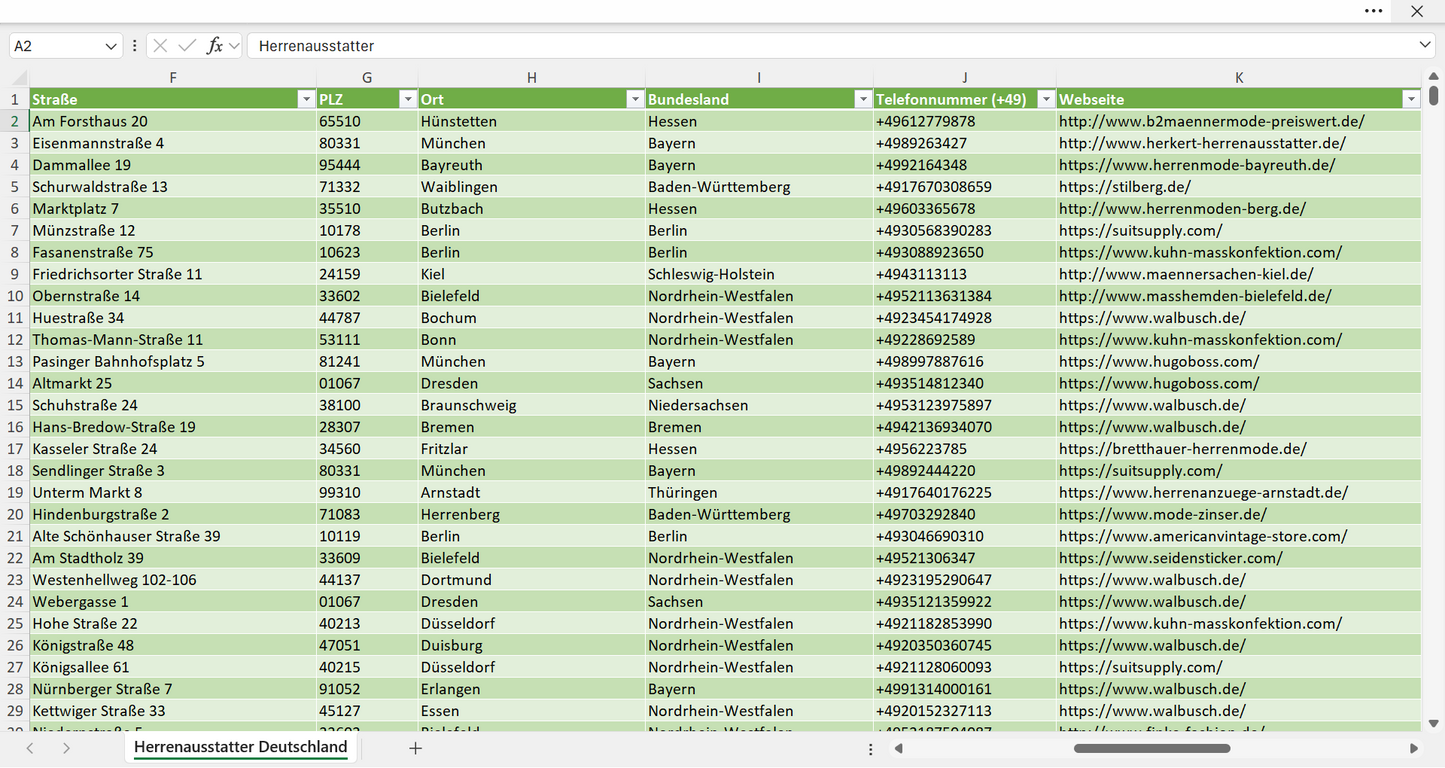Image resolution: width=1445 pixels, height=768 pixels.
Task: Open Ort column filter dropdown
Action: [634, 99]
